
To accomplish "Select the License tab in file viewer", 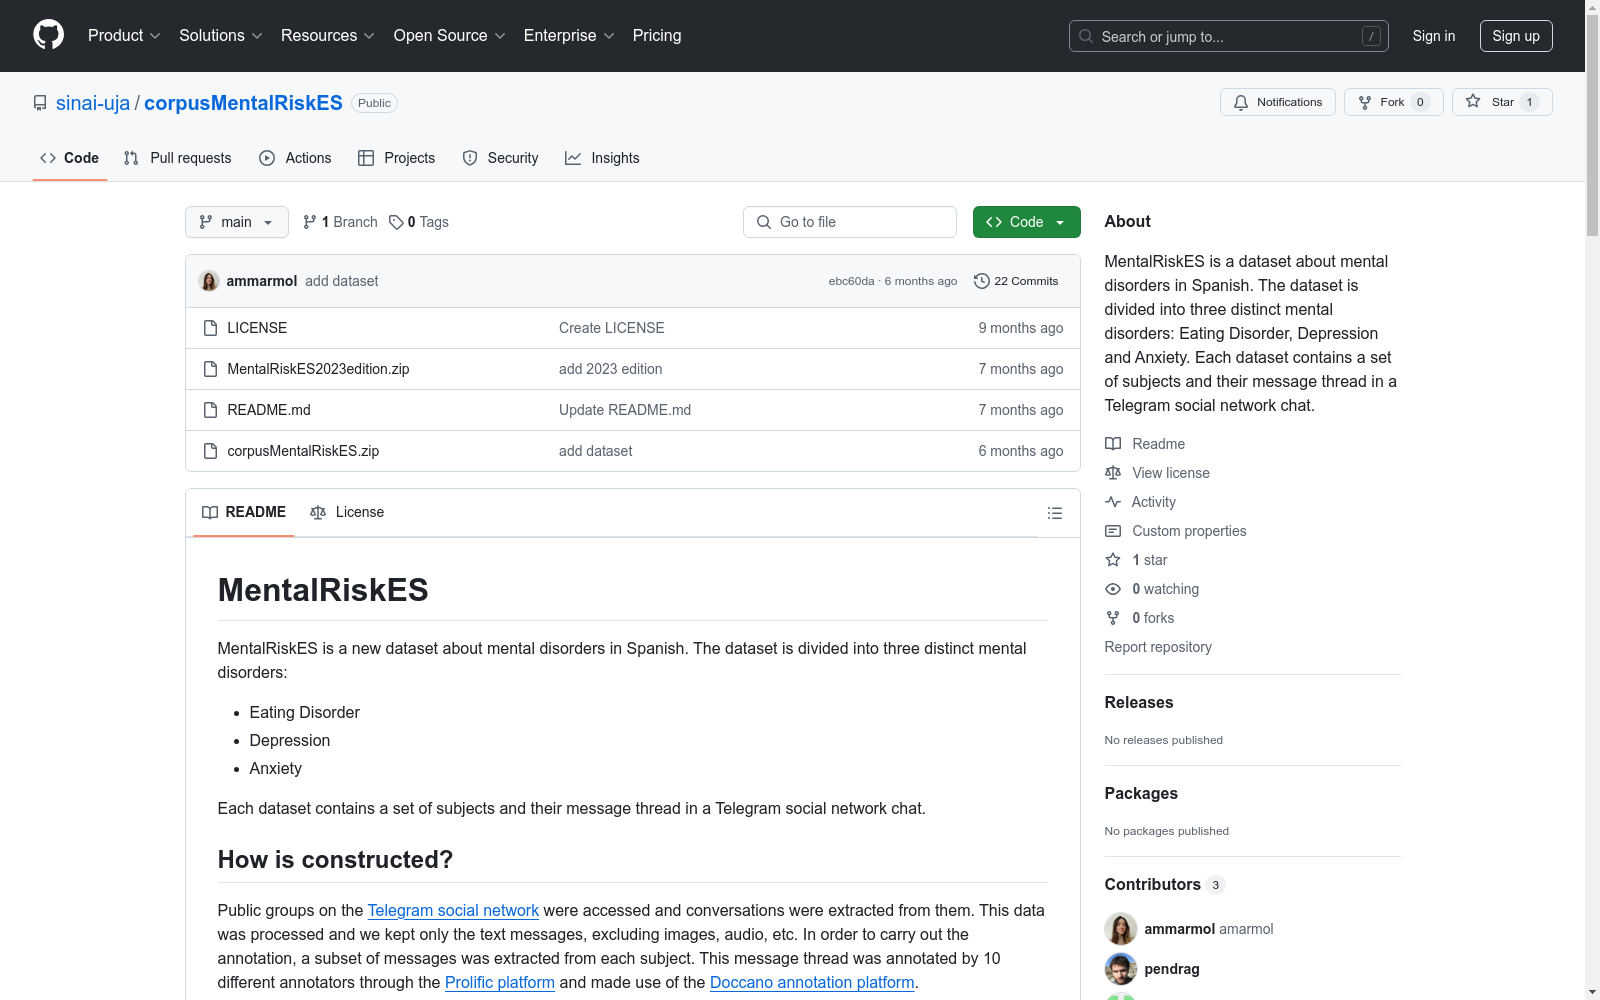I will [x=347, y=512].
